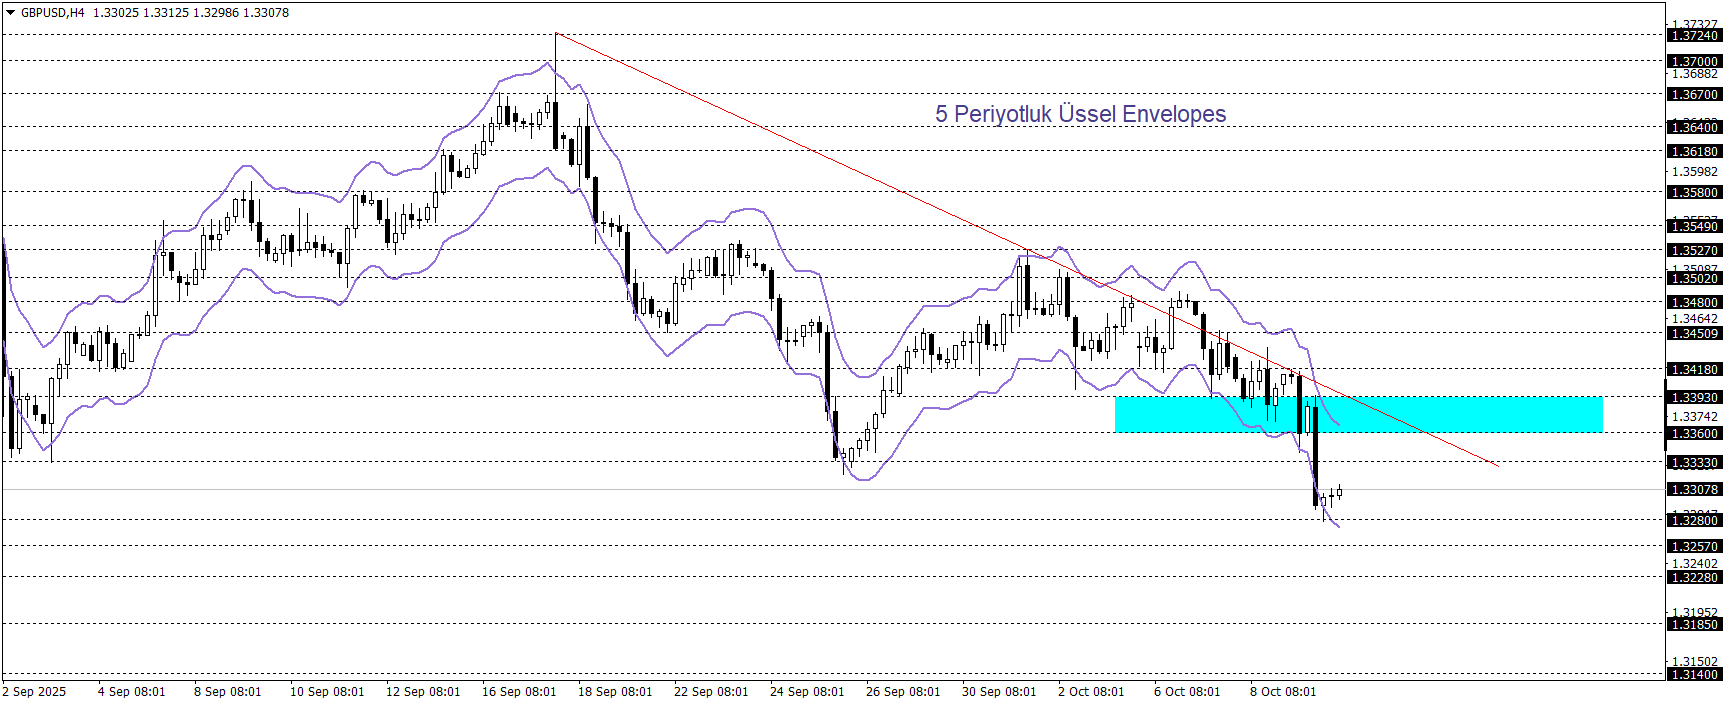Viewport: 1729px width, 704px height.
Task: Click the '2 Oct 08:01' time axis label
Action: (x=1091, y=692)
